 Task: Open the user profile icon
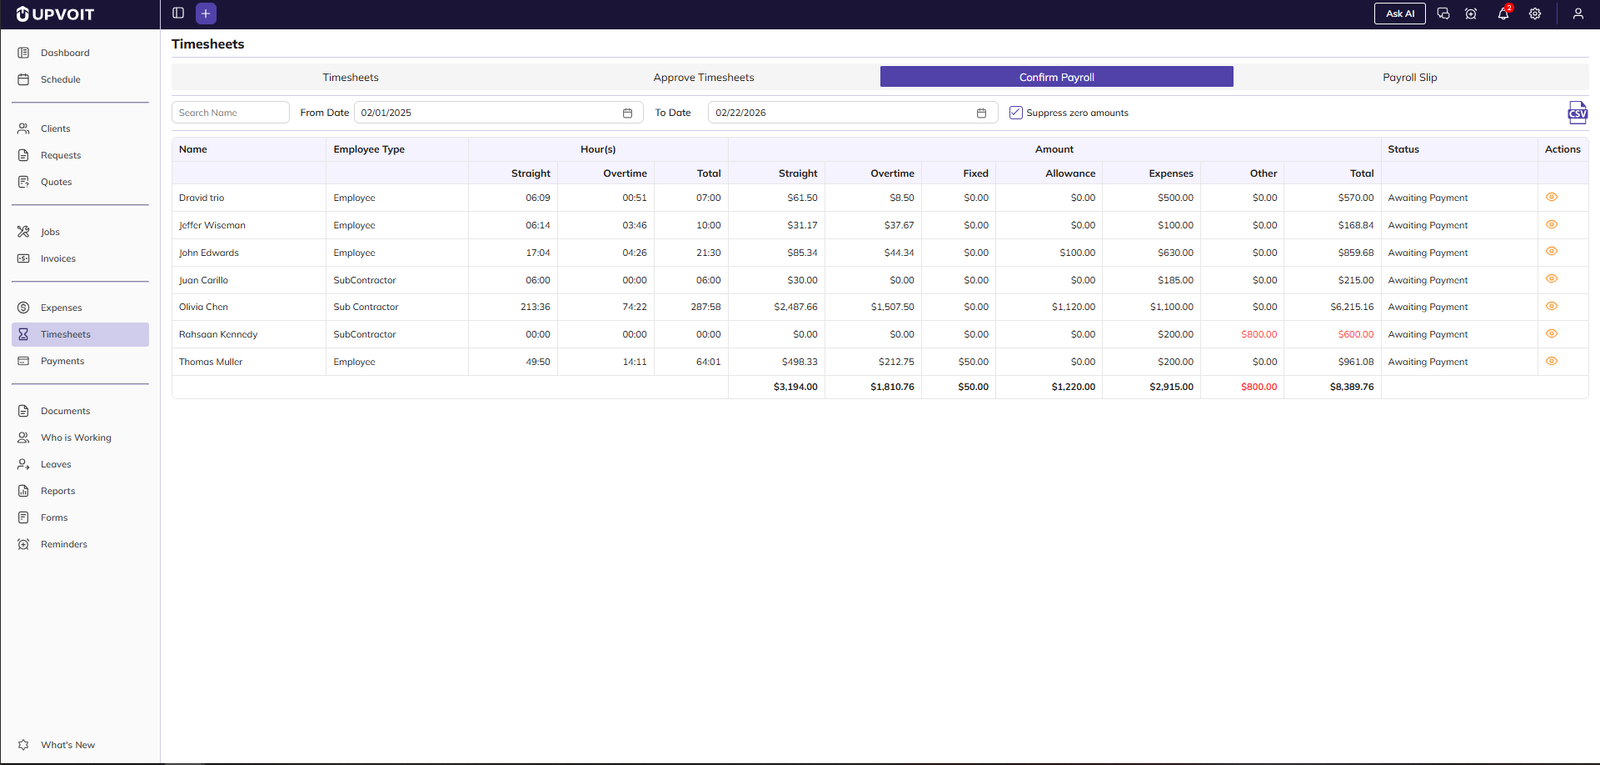1578,14
